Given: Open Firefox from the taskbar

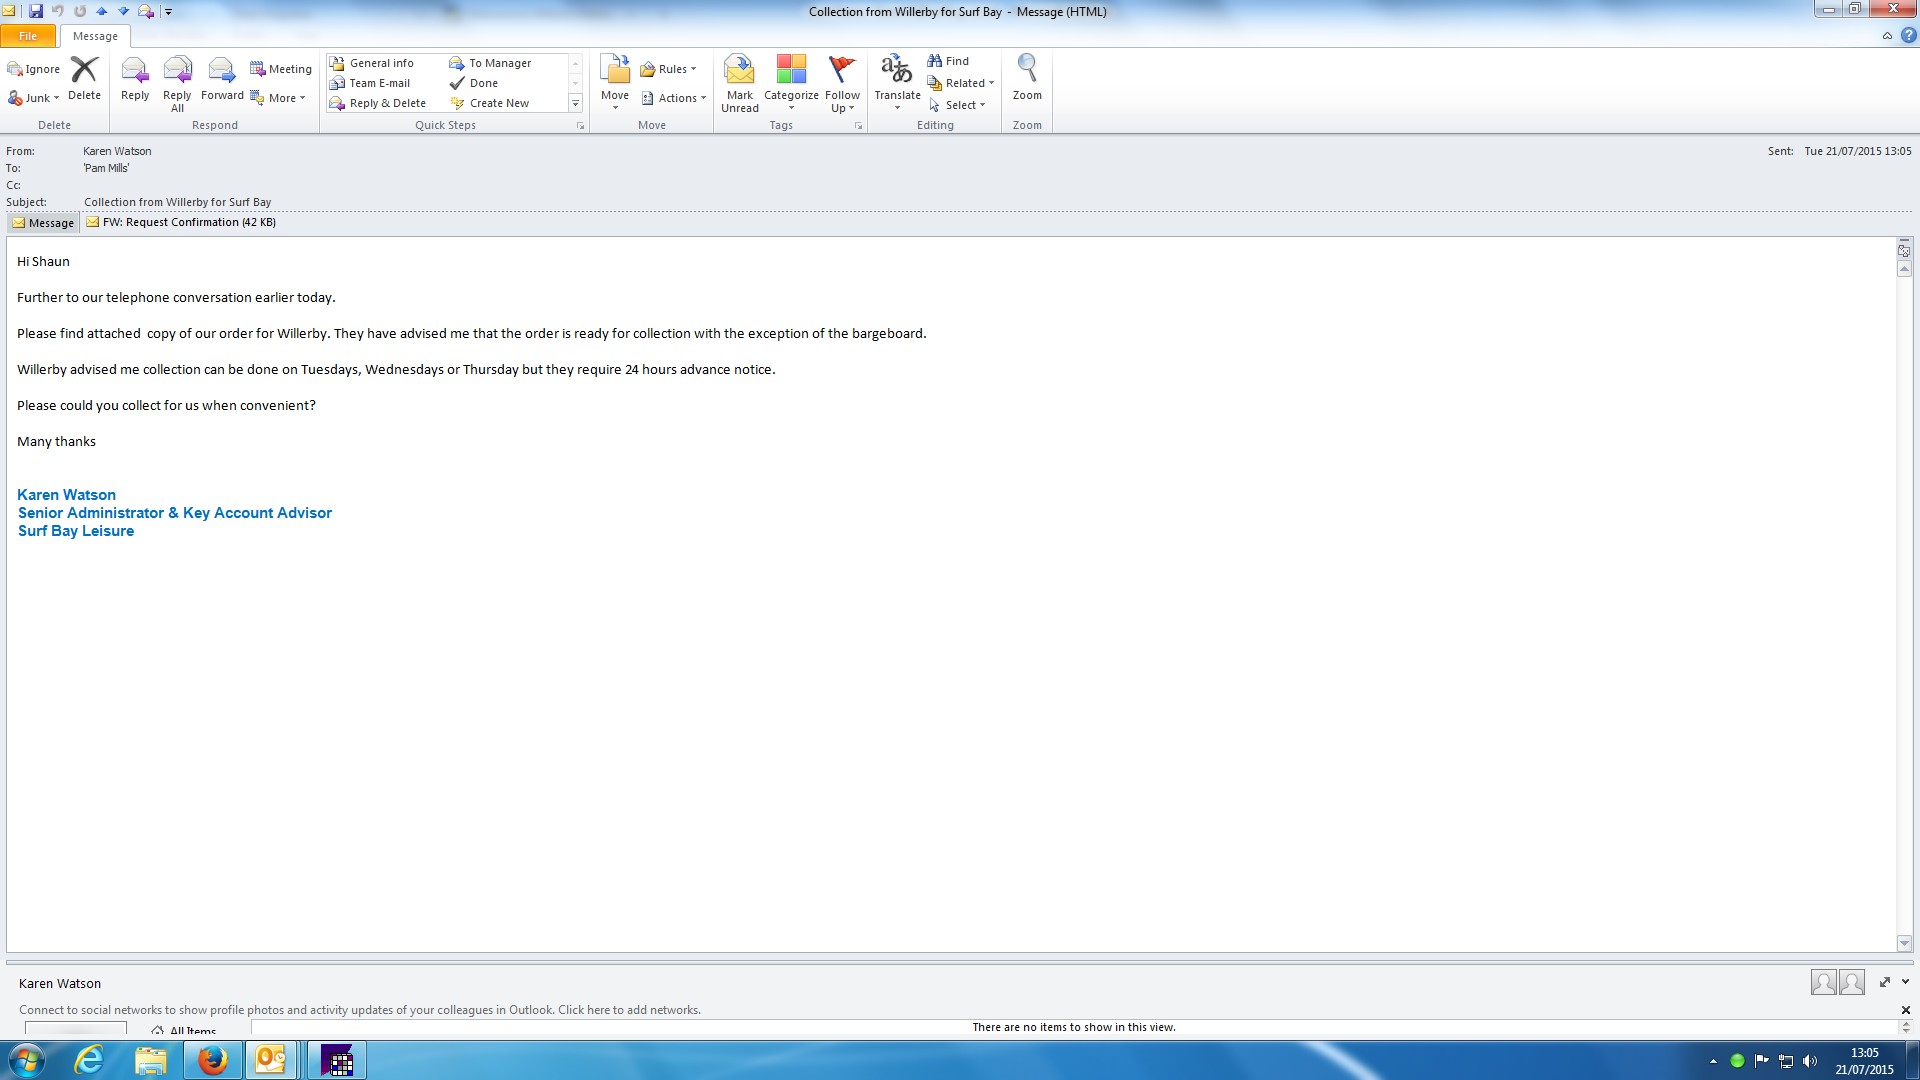Looking at the screenshot, I should point(212,1060).
